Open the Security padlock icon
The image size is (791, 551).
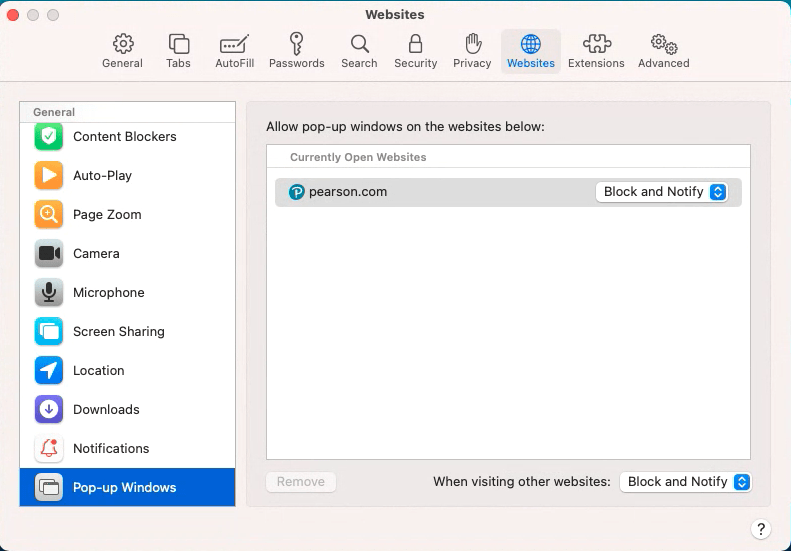[x=416, y=44]
